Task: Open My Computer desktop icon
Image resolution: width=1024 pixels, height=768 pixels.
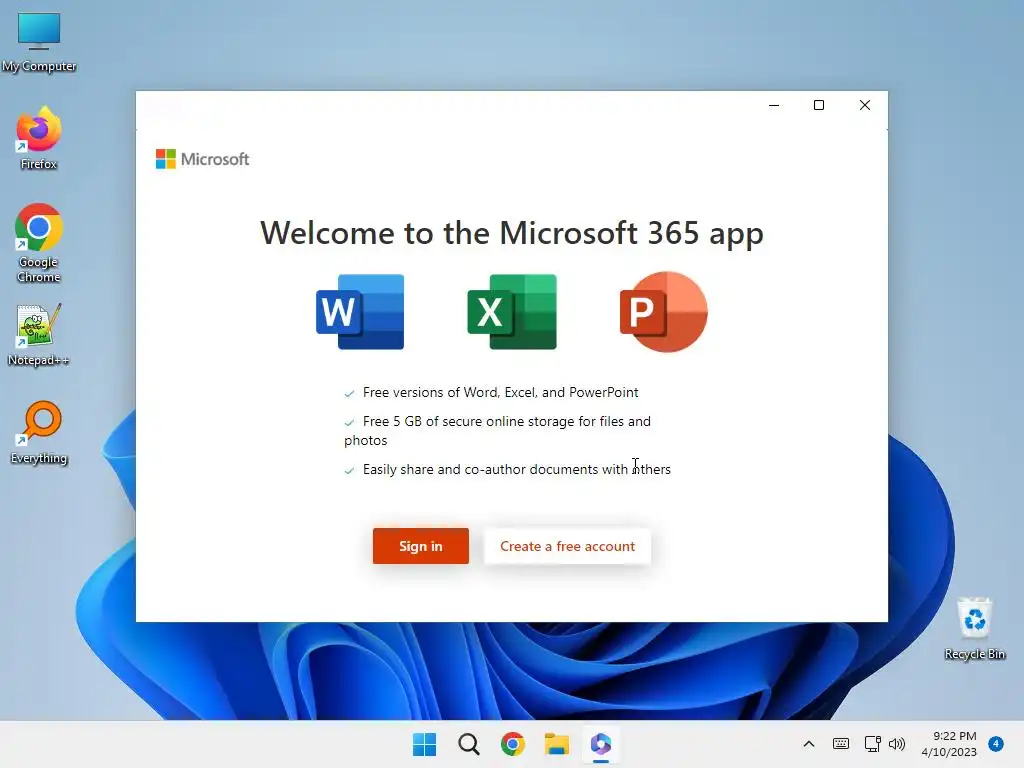Action: [x=39, y=42]
